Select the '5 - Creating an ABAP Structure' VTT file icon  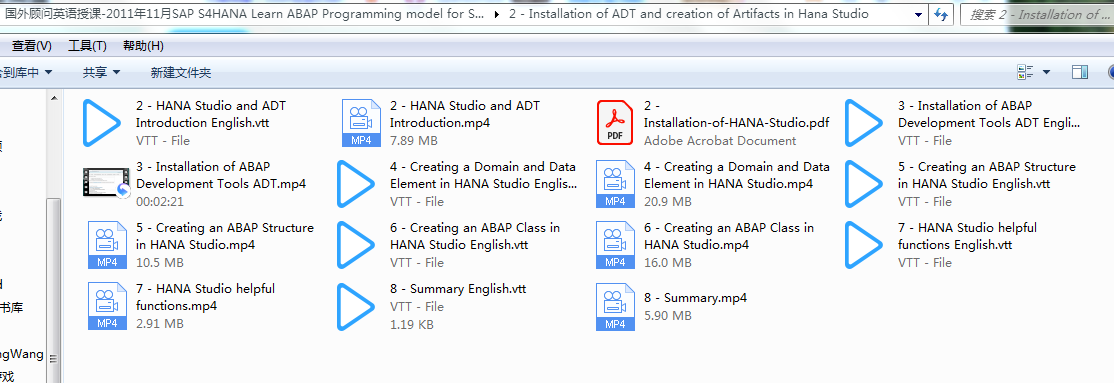pos(863,184)
